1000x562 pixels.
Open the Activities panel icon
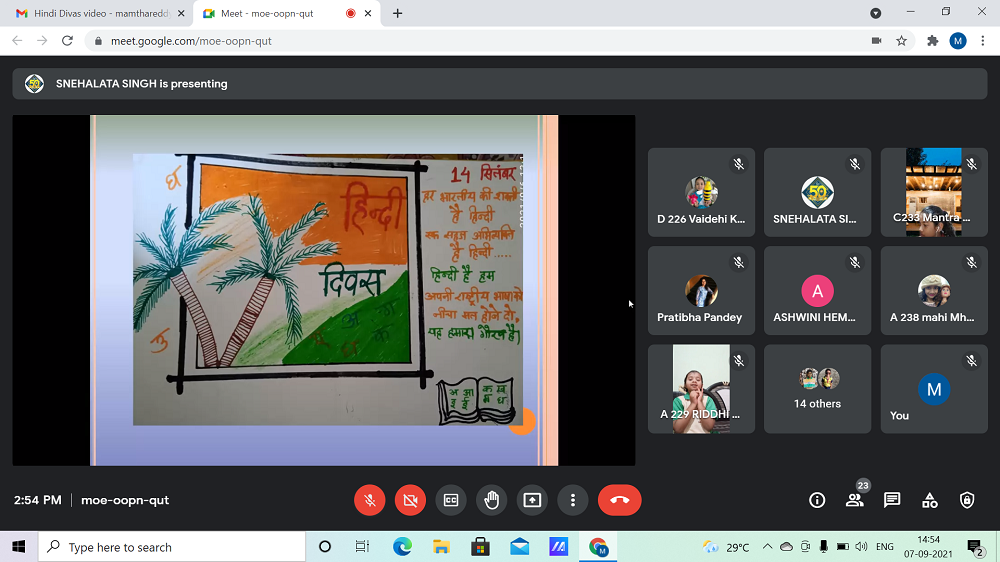(x=929, y=500)
